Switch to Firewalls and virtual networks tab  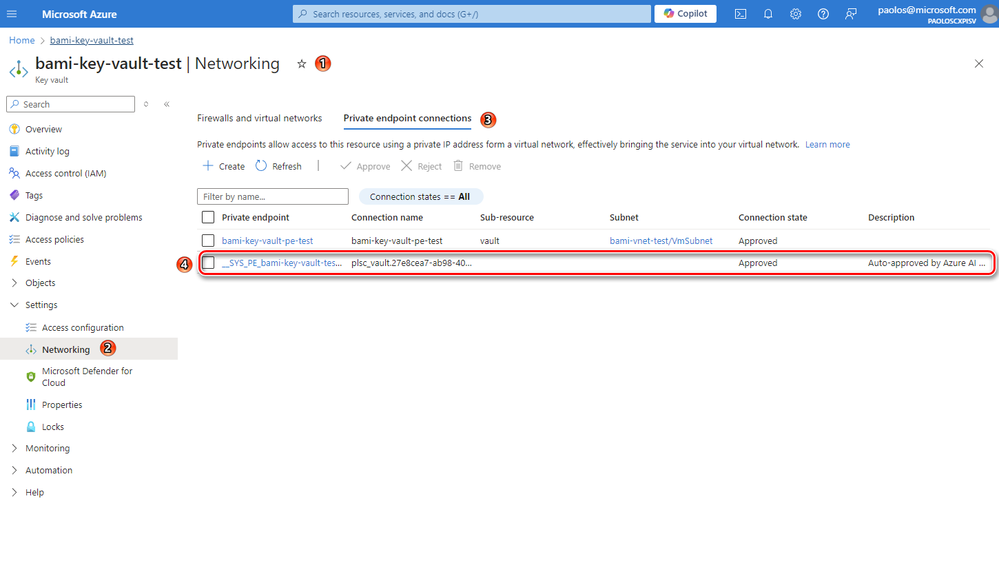[x=259, y=118]
